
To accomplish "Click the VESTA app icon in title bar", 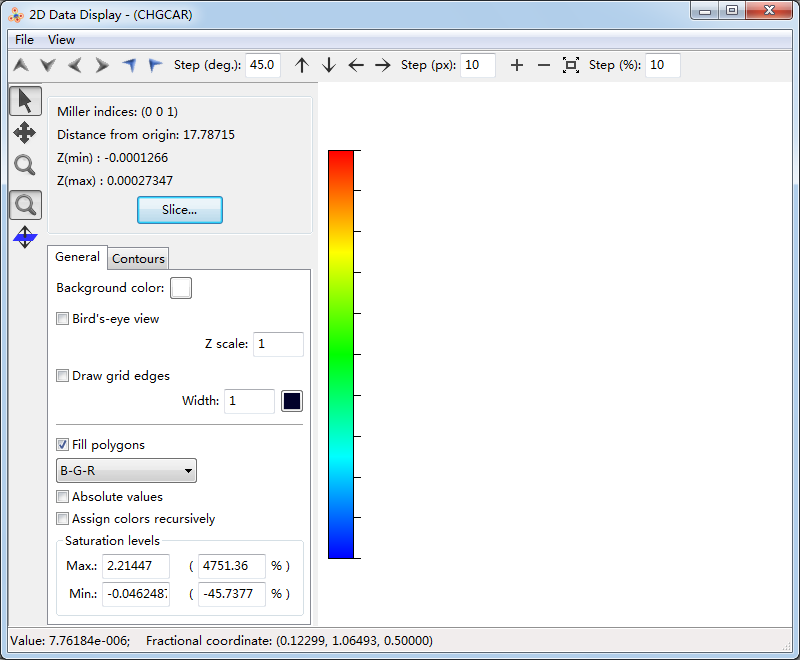I will (16, 15).
